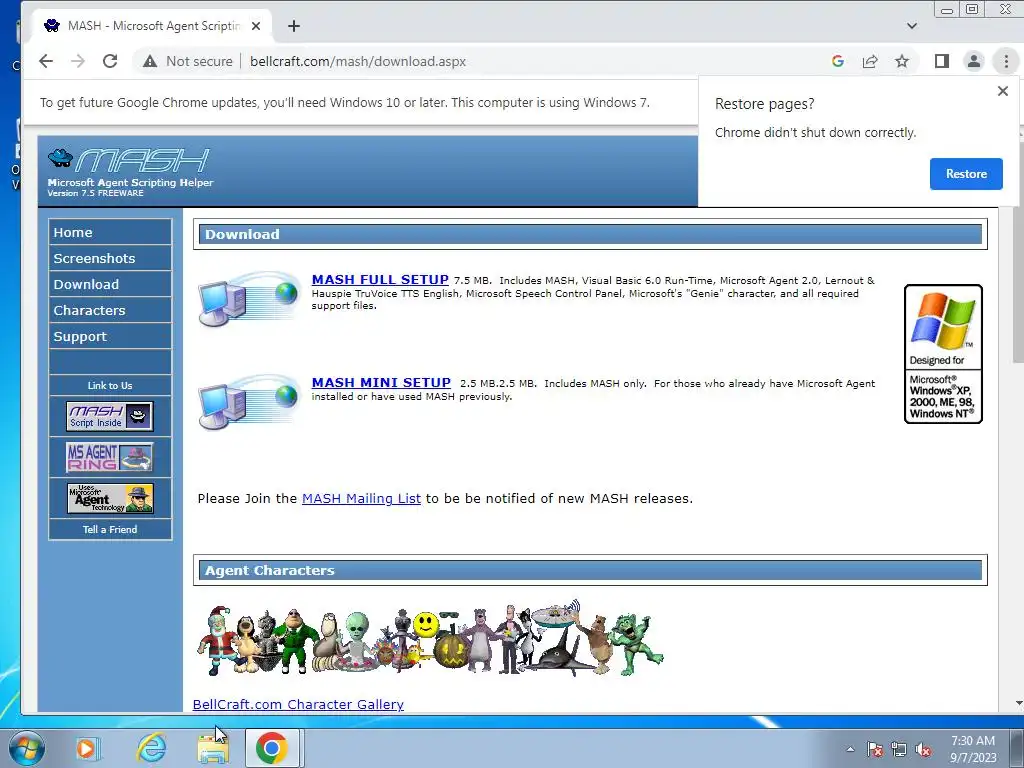Click the MS Agent Ring badge
Image resolution: width=1024 pixels, height=768 pixels.
click(110, 457)
